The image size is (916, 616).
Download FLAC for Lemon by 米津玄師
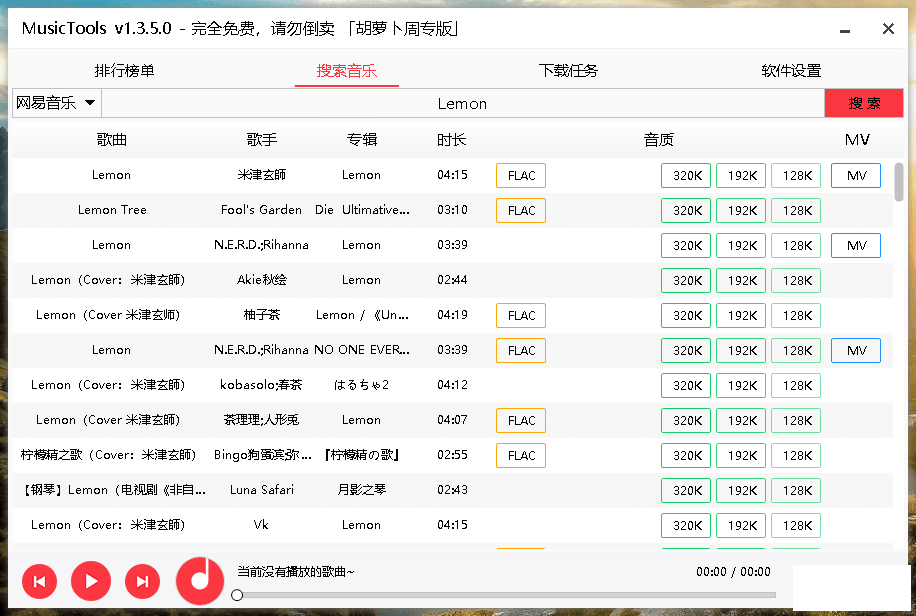(521, 176)
